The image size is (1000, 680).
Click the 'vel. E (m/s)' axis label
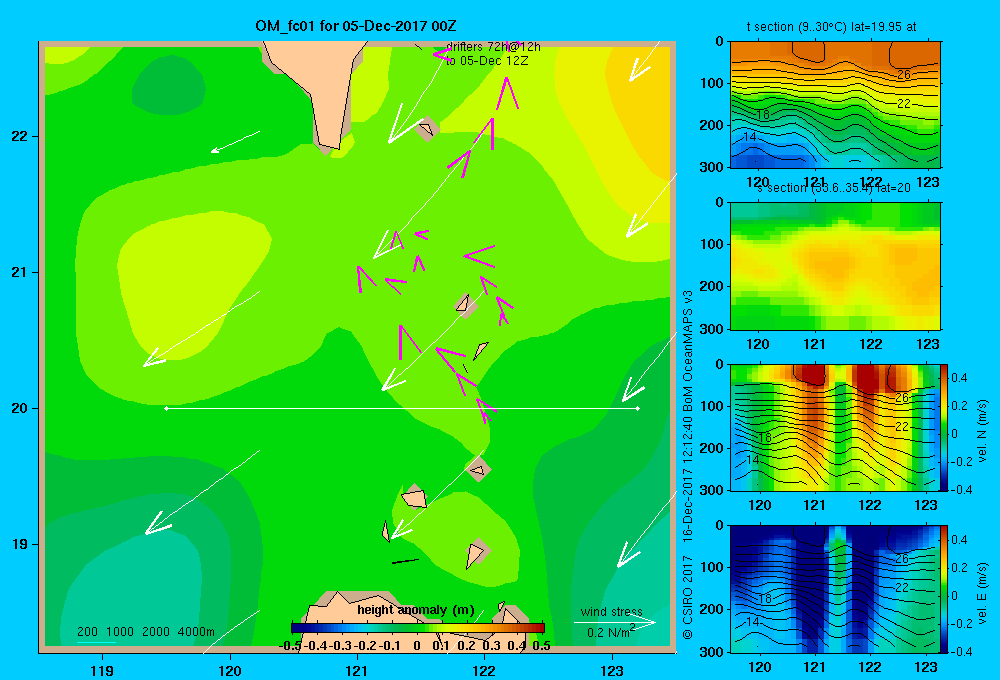point(982,593)
